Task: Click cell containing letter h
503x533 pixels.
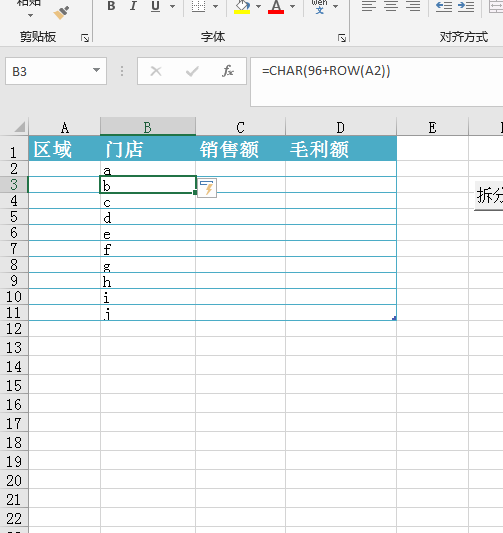Action: (148, 280)
